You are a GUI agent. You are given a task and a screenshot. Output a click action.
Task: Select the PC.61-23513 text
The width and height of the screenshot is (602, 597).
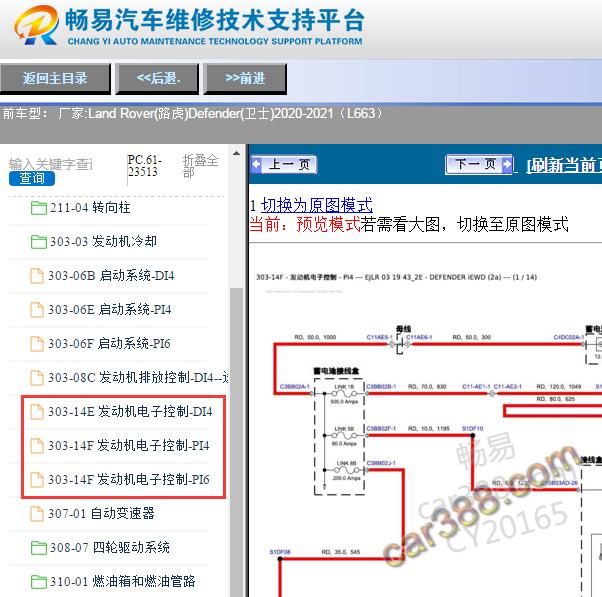[144, 165]
